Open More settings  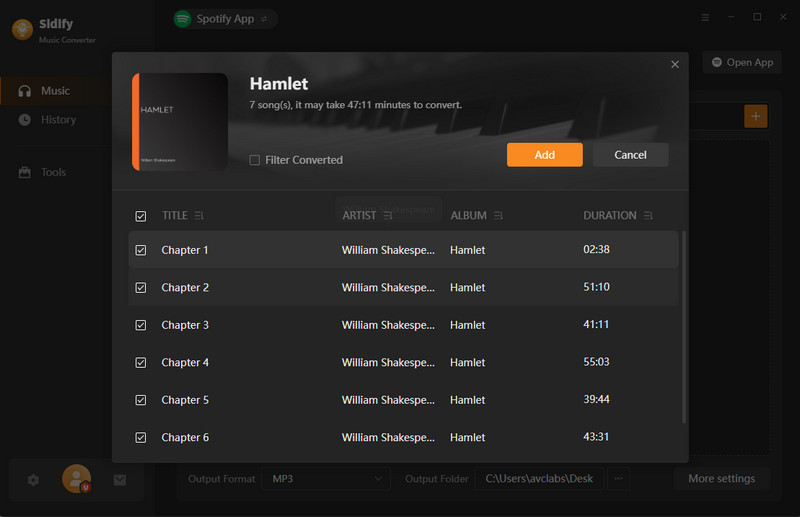tap(721, 479)
